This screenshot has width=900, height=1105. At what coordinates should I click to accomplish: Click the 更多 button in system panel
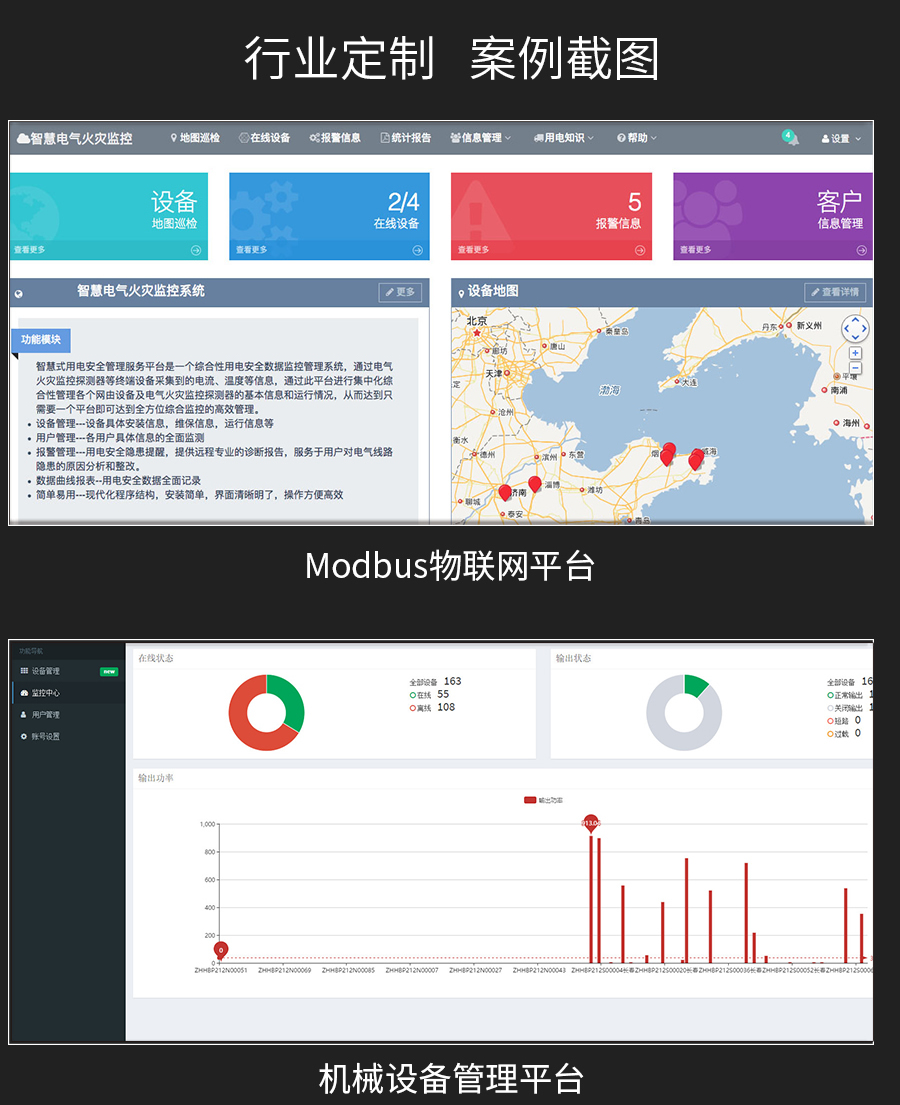pyautogui.click(x=400, y=292)
